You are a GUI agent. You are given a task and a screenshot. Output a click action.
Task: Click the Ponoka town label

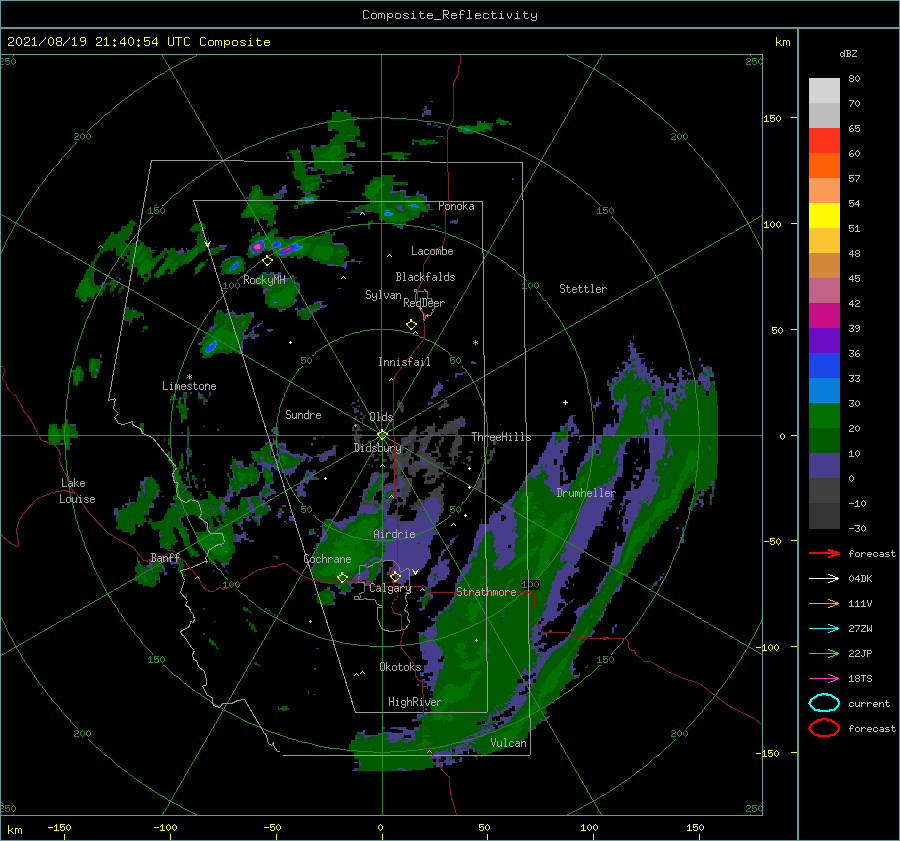pyautogui.click(x=456, y=206)
